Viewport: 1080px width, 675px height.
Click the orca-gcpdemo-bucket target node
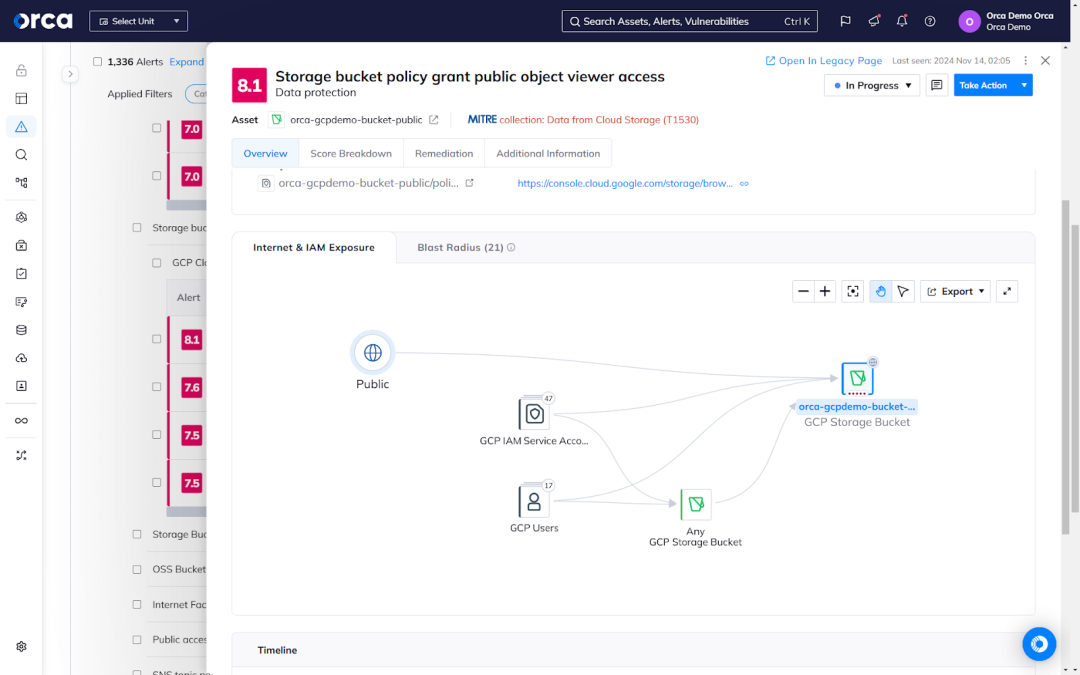click(857, 379)
